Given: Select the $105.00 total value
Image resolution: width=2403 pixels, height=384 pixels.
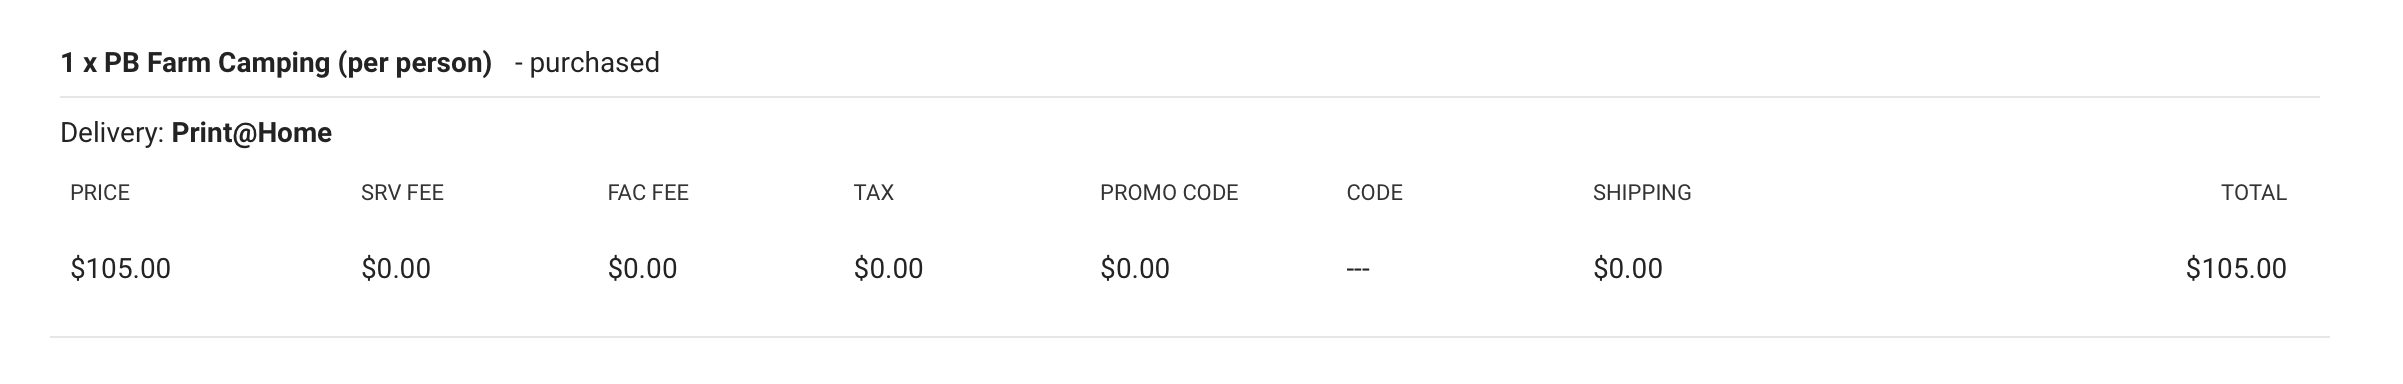Looking at the screenshot, I should pos(2236,269).
